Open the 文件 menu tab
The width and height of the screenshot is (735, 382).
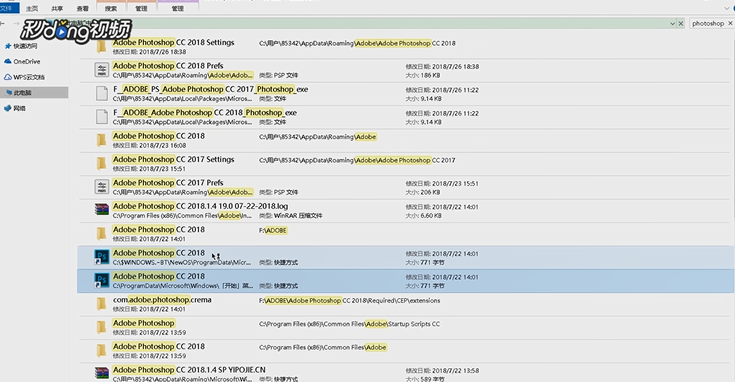(9, 8)
